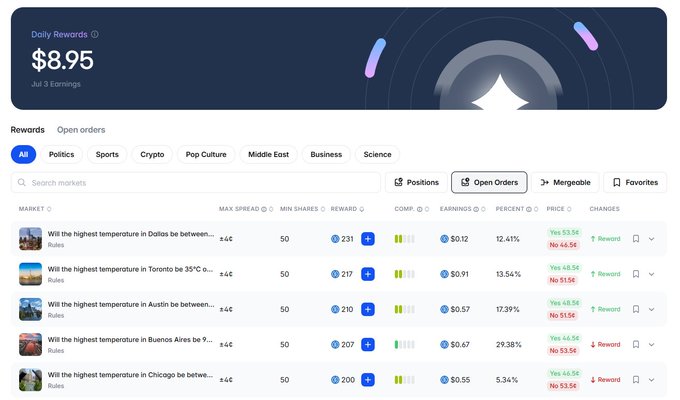
Task: Filter markets by Politics
Action: [x=62, y=154]
